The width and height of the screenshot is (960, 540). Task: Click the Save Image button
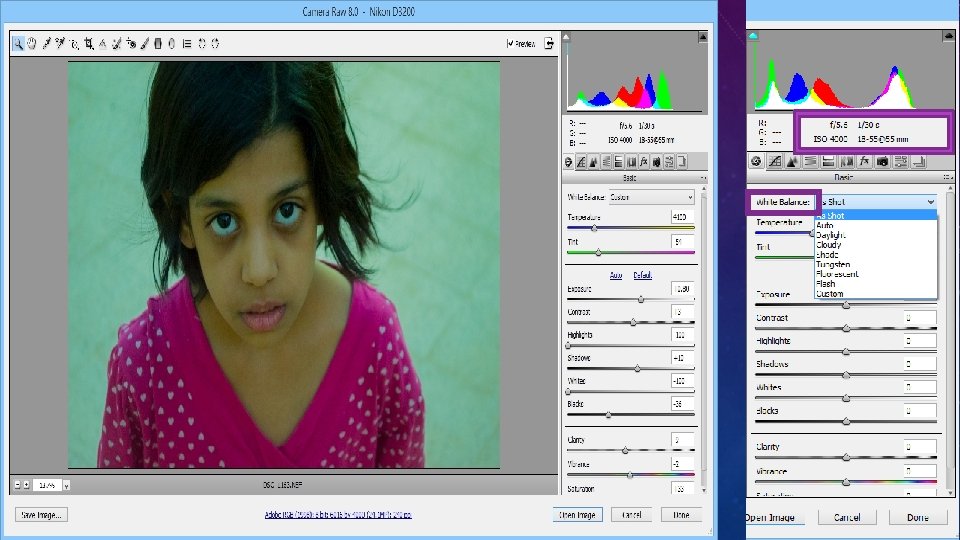40,515
